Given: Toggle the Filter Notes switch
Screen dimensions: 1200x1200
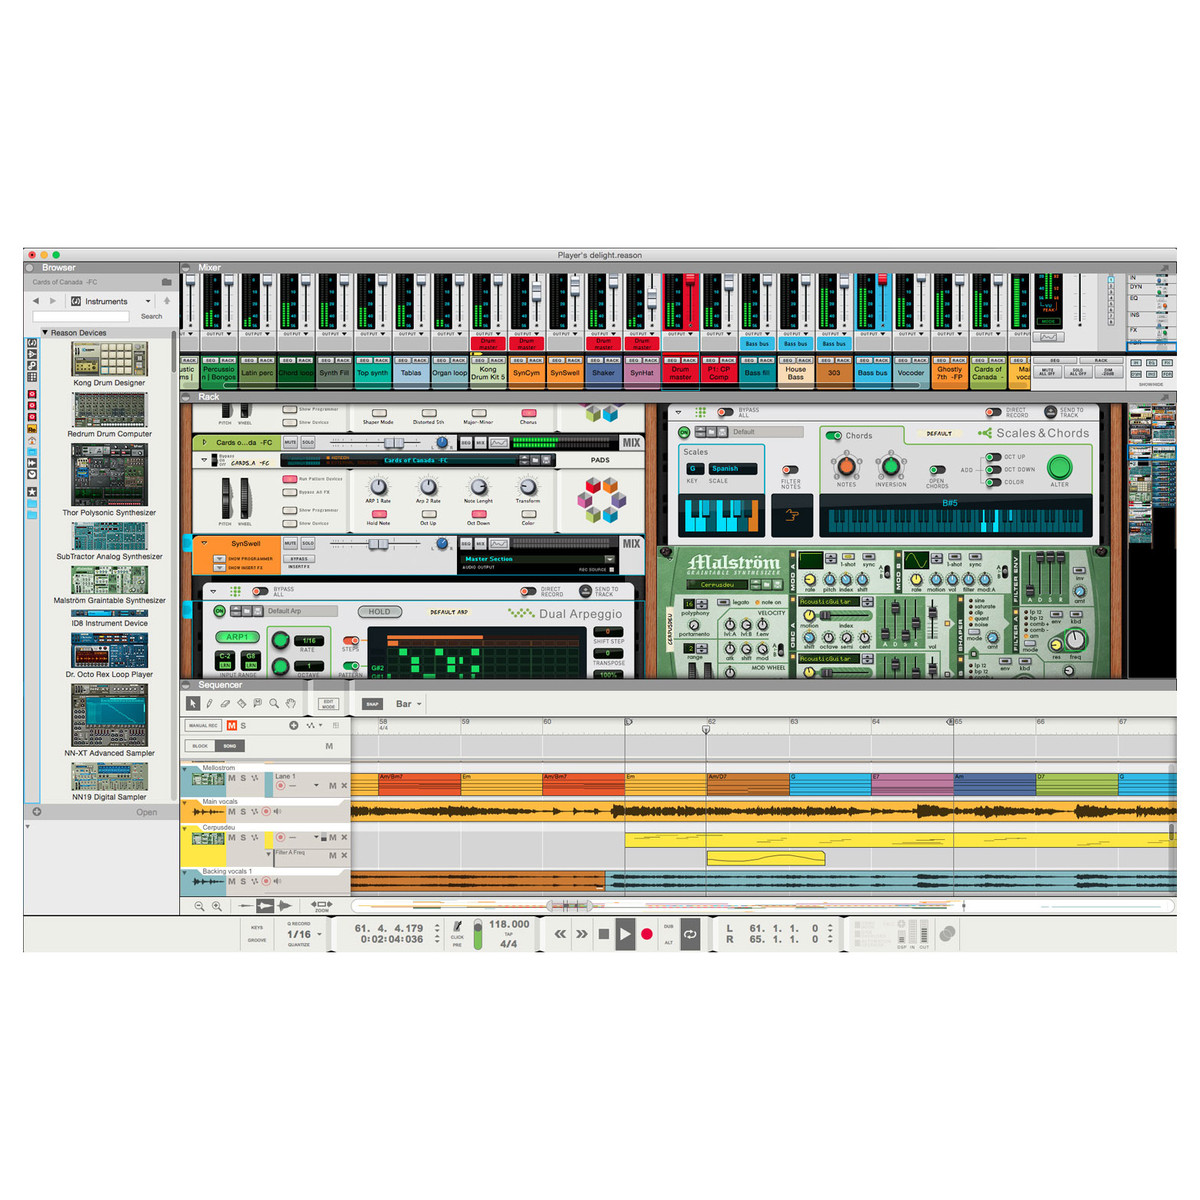Looking at the screenshot, I should coord(790,469).
